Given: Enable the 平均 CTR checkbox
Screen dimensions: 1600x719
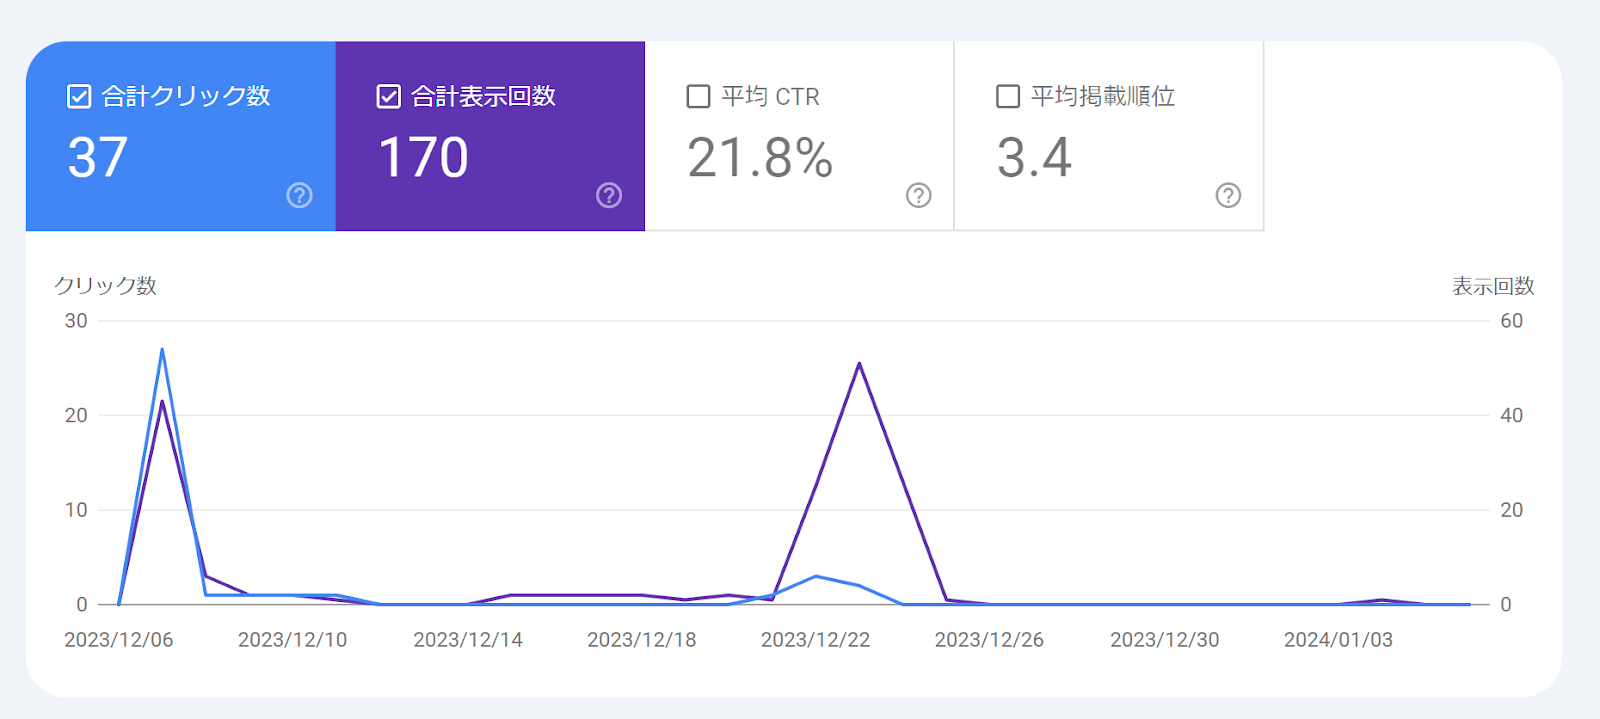Looking at the screenshot, I should click(698, 96).
